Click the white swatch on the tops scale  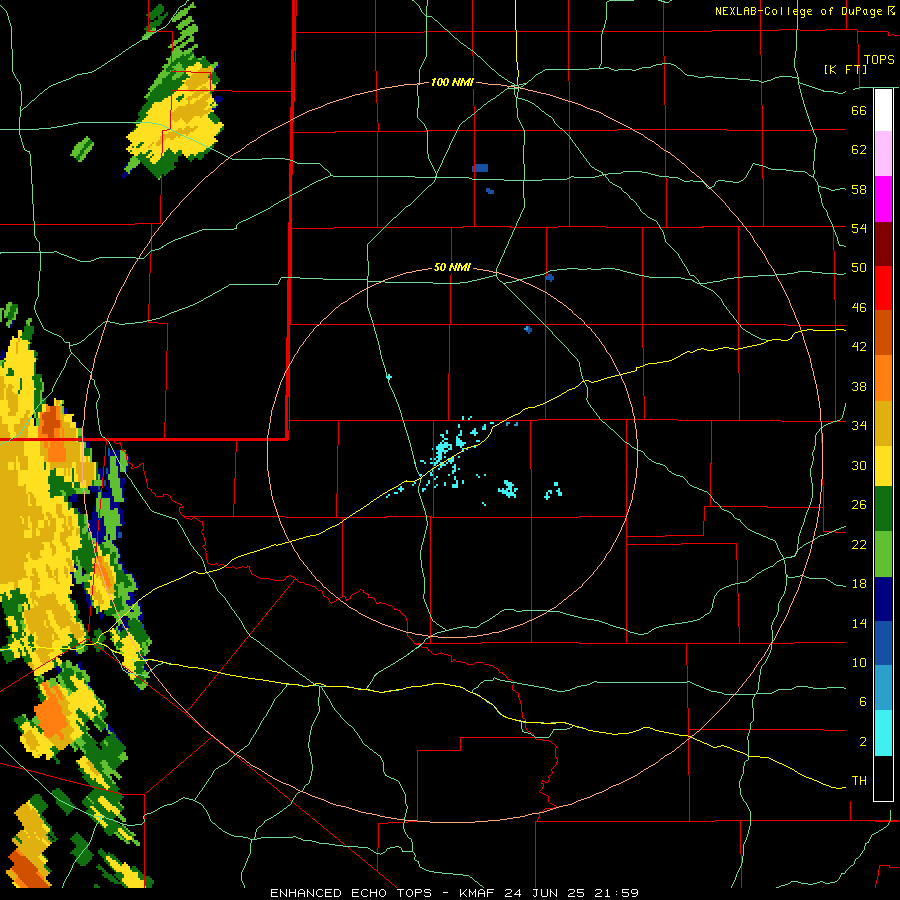point(883,110)
